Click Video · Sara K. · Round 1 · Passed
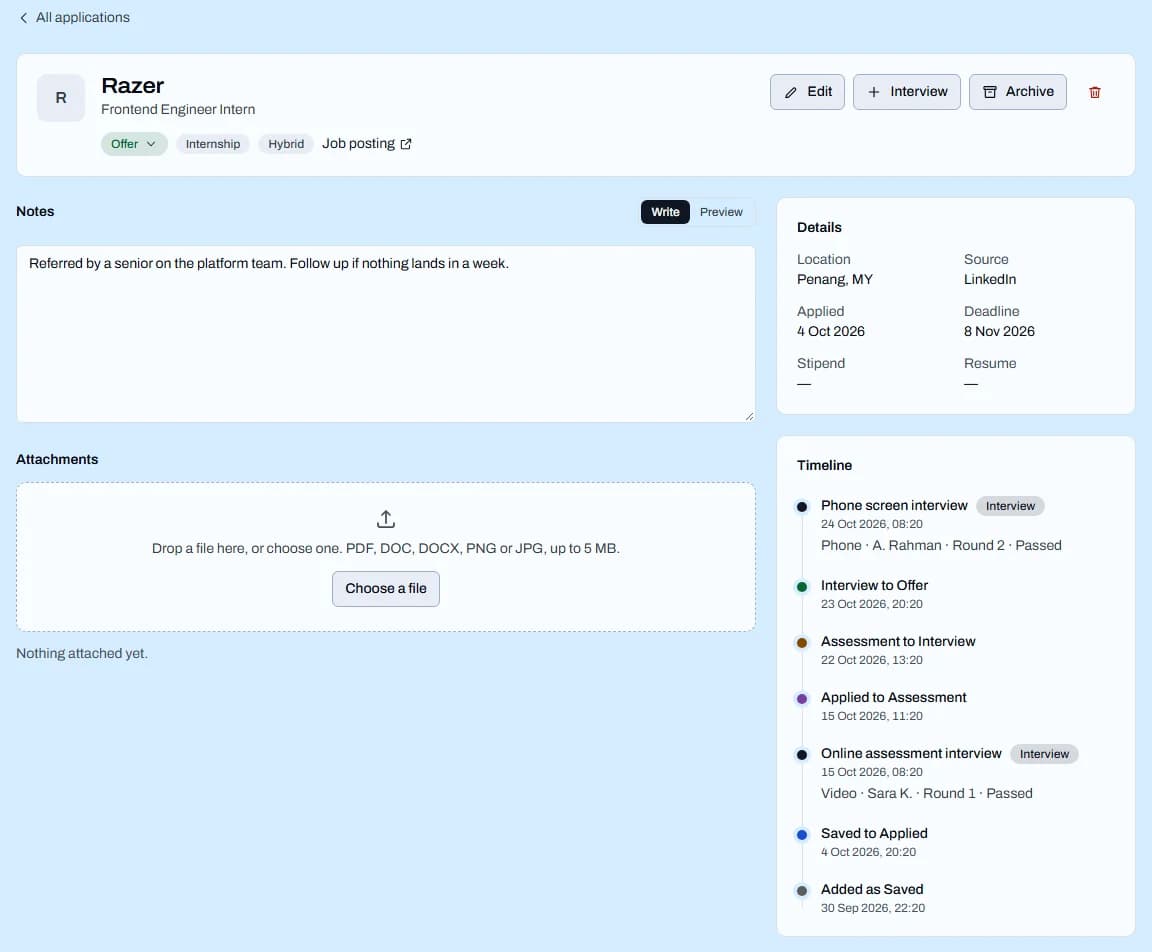Screen dimensions: 1152x952 tap(926, 793)
